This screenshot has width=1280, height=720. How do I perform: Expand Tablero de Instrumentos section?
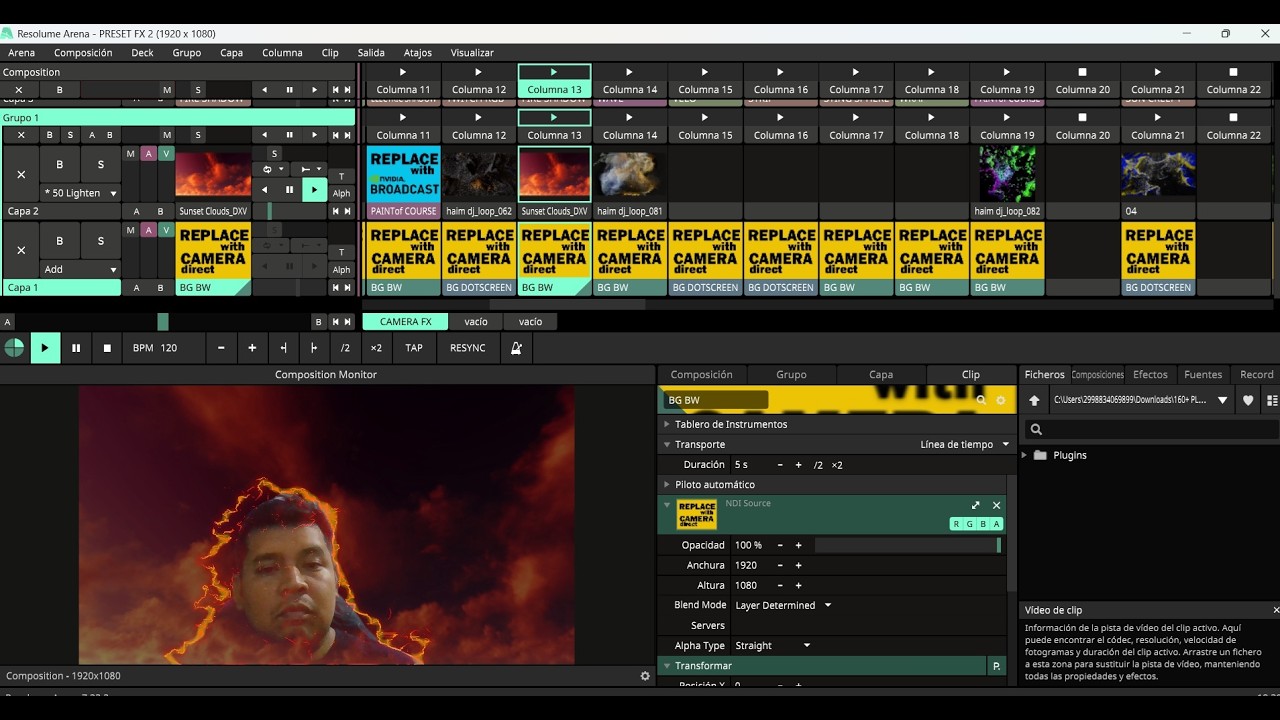pos(667,424)
